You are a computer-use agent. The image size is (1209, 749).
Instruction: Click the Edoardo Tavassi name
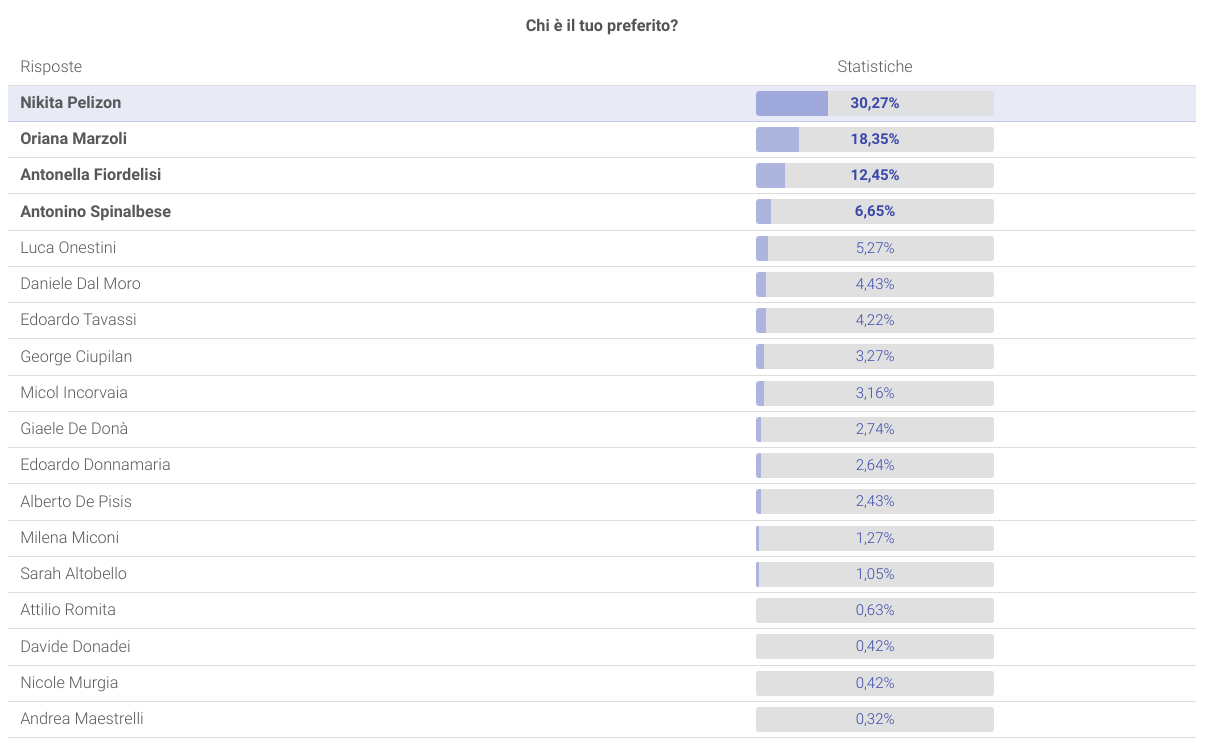79,320
